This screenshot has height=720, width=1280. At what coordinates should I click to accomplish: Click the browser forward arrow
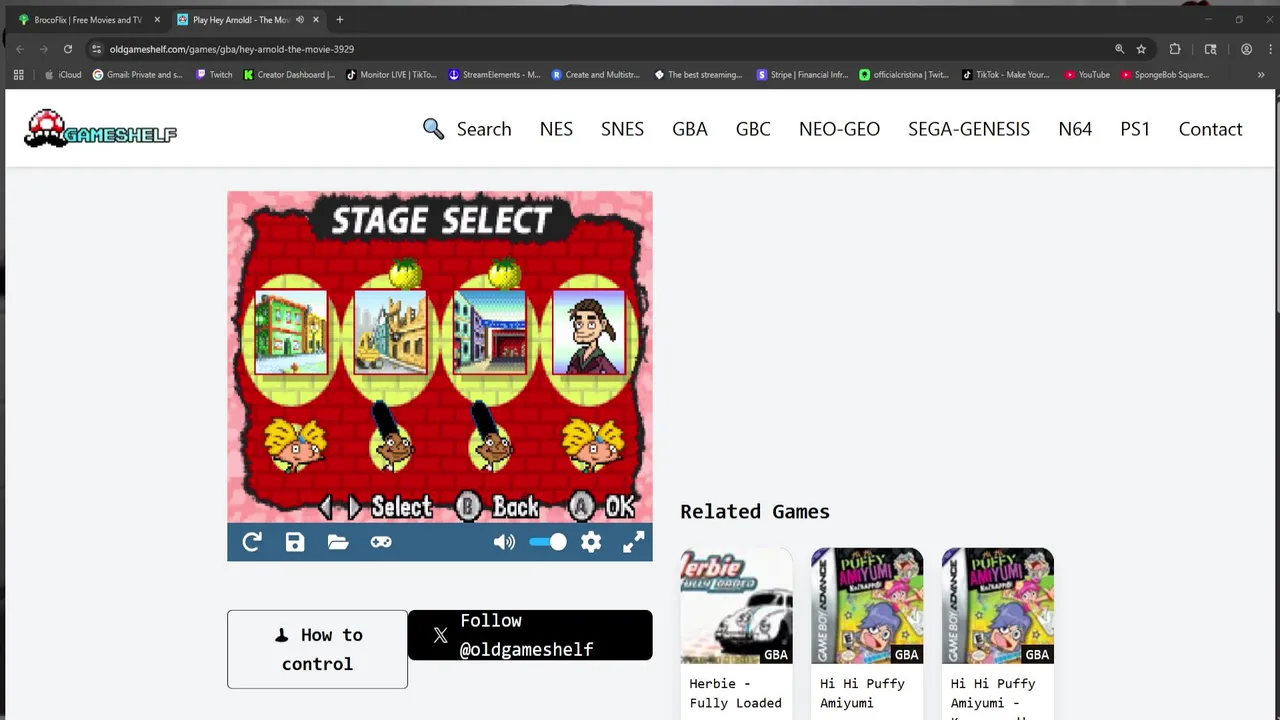[x=44, y=49]
